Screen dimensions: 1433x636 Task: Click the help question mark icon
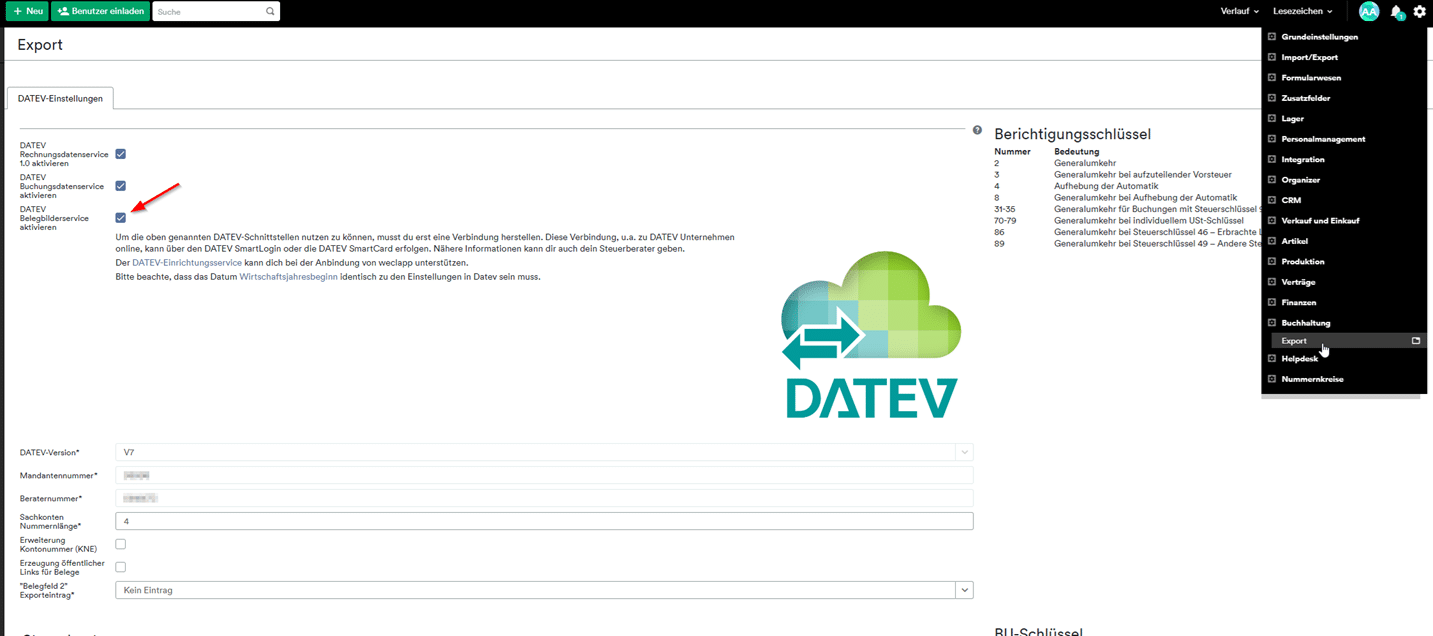(x=977, y=130)
